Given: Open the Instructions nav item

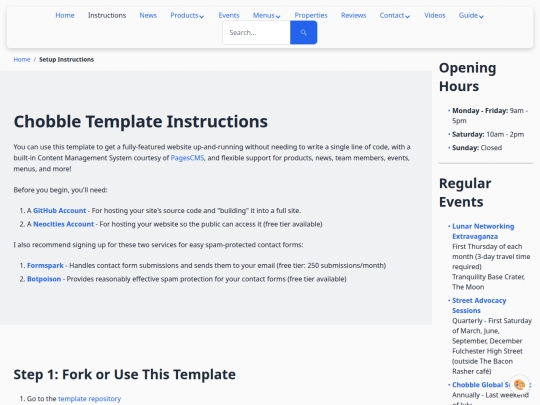Looking at the screenshot, I should pyautogui.click(x=107, y=15).
